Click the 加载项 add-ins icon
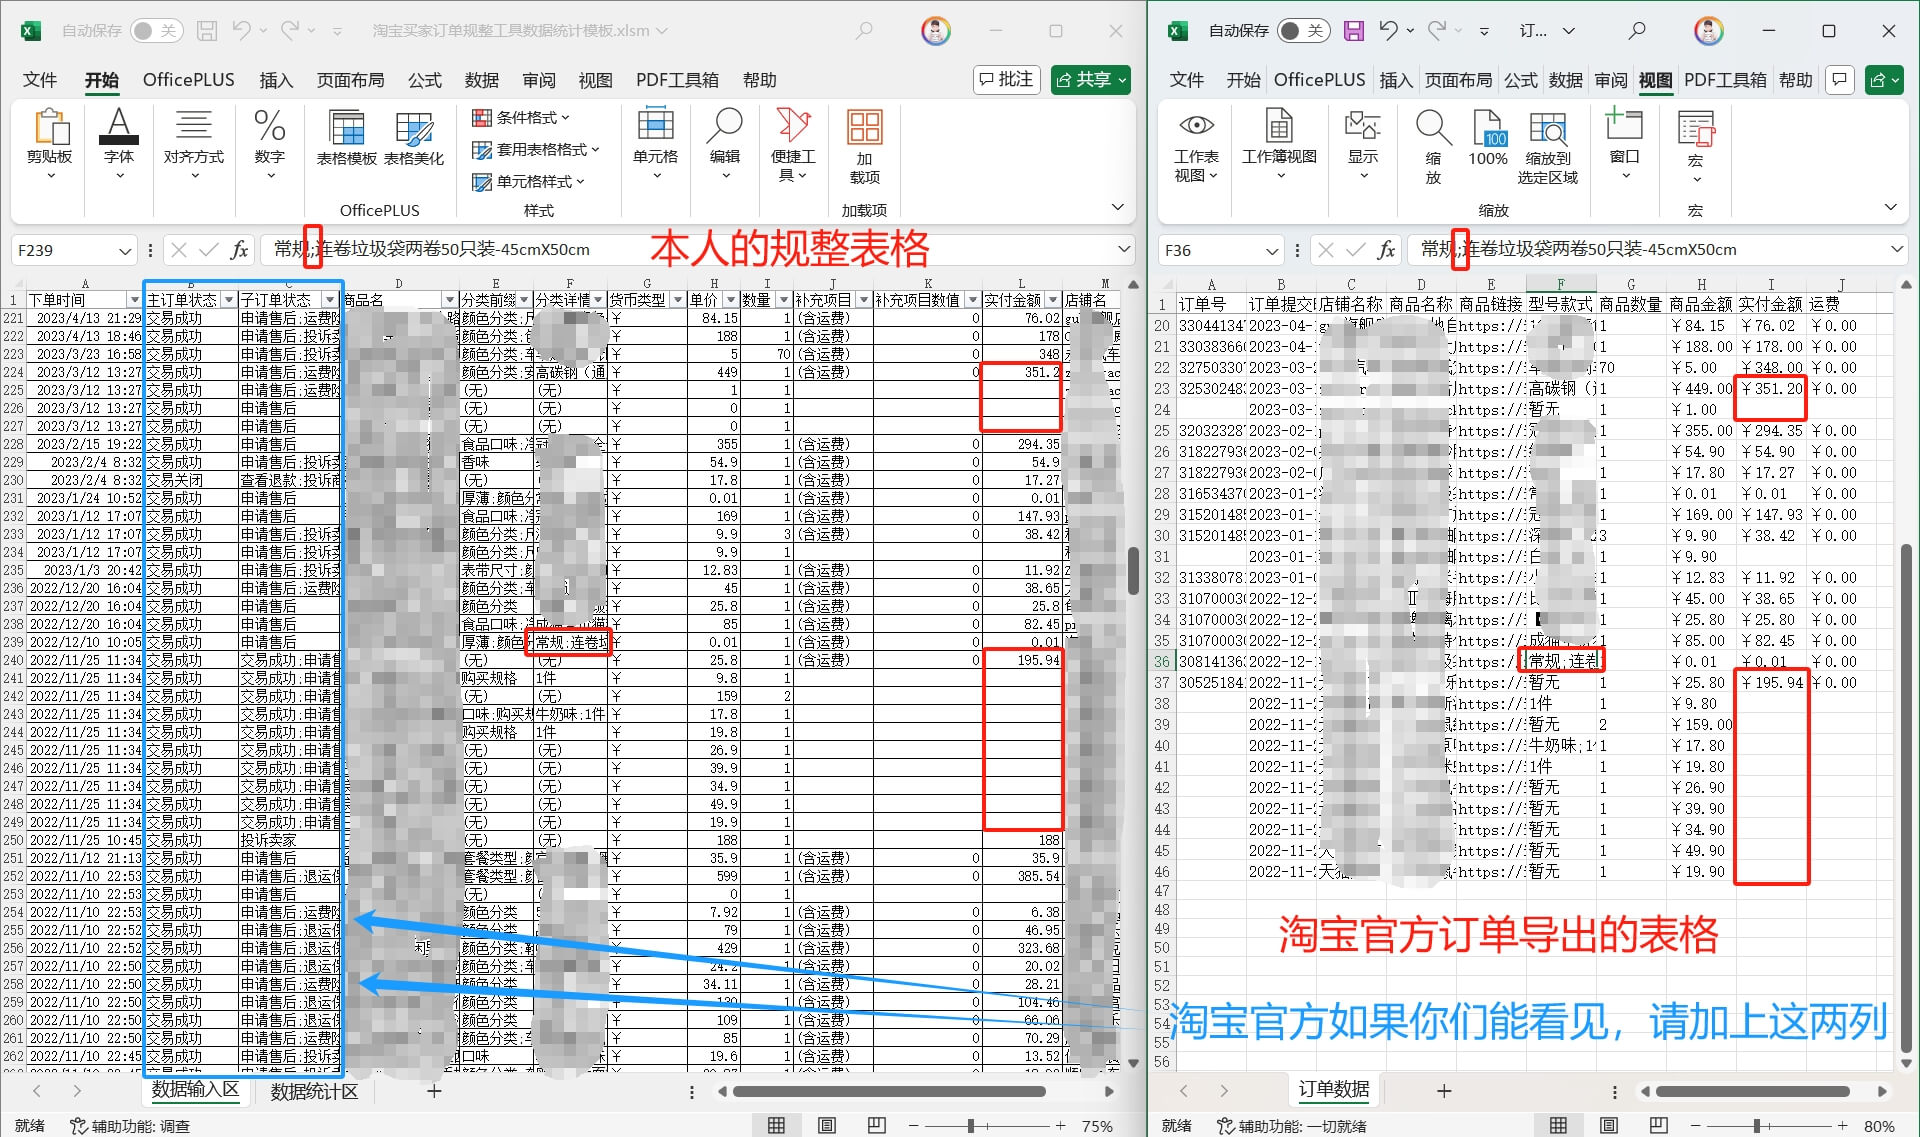 click(864, 146)
